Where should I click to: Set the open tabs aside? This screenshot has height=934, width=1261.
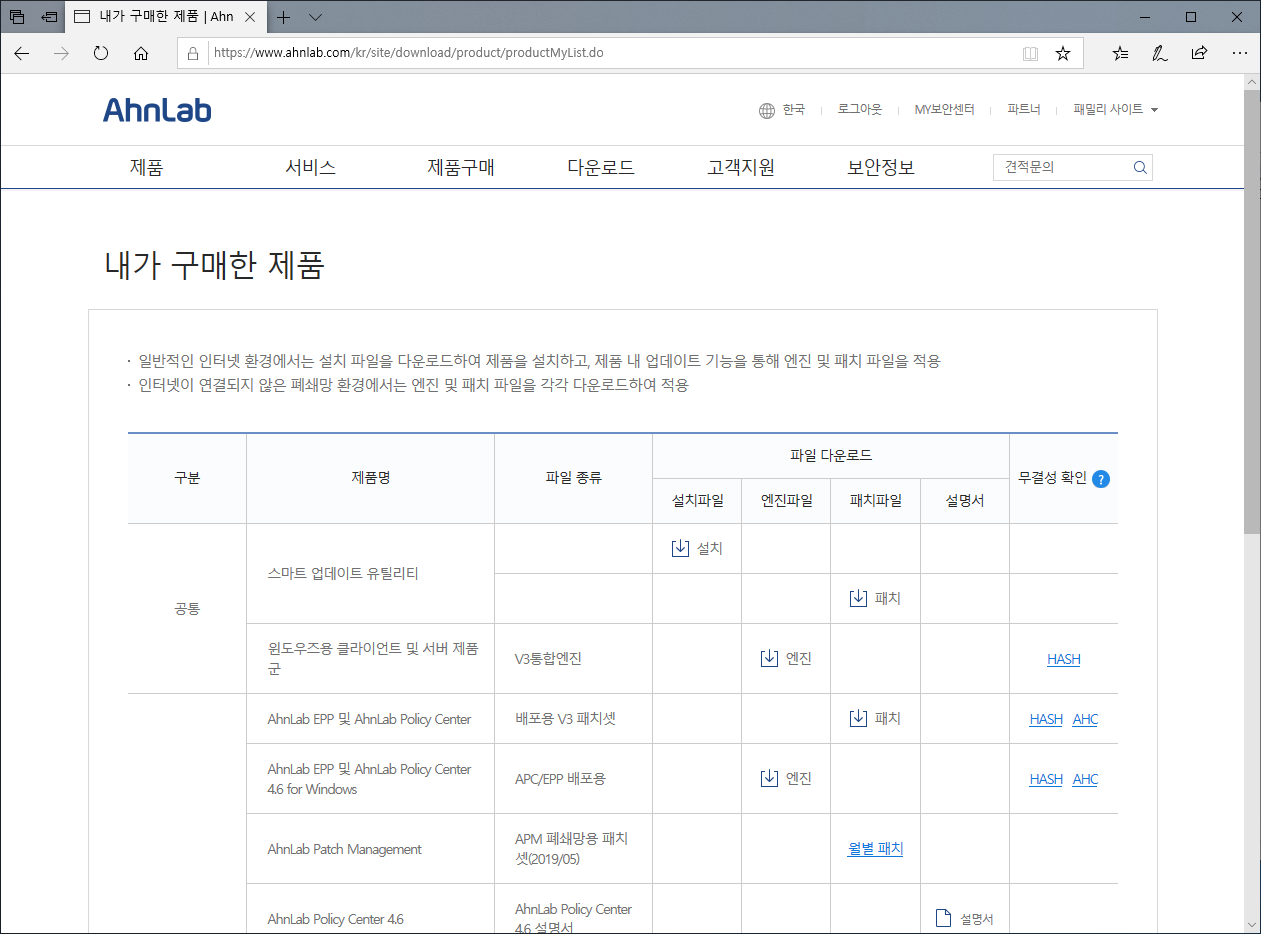[49, 17]
